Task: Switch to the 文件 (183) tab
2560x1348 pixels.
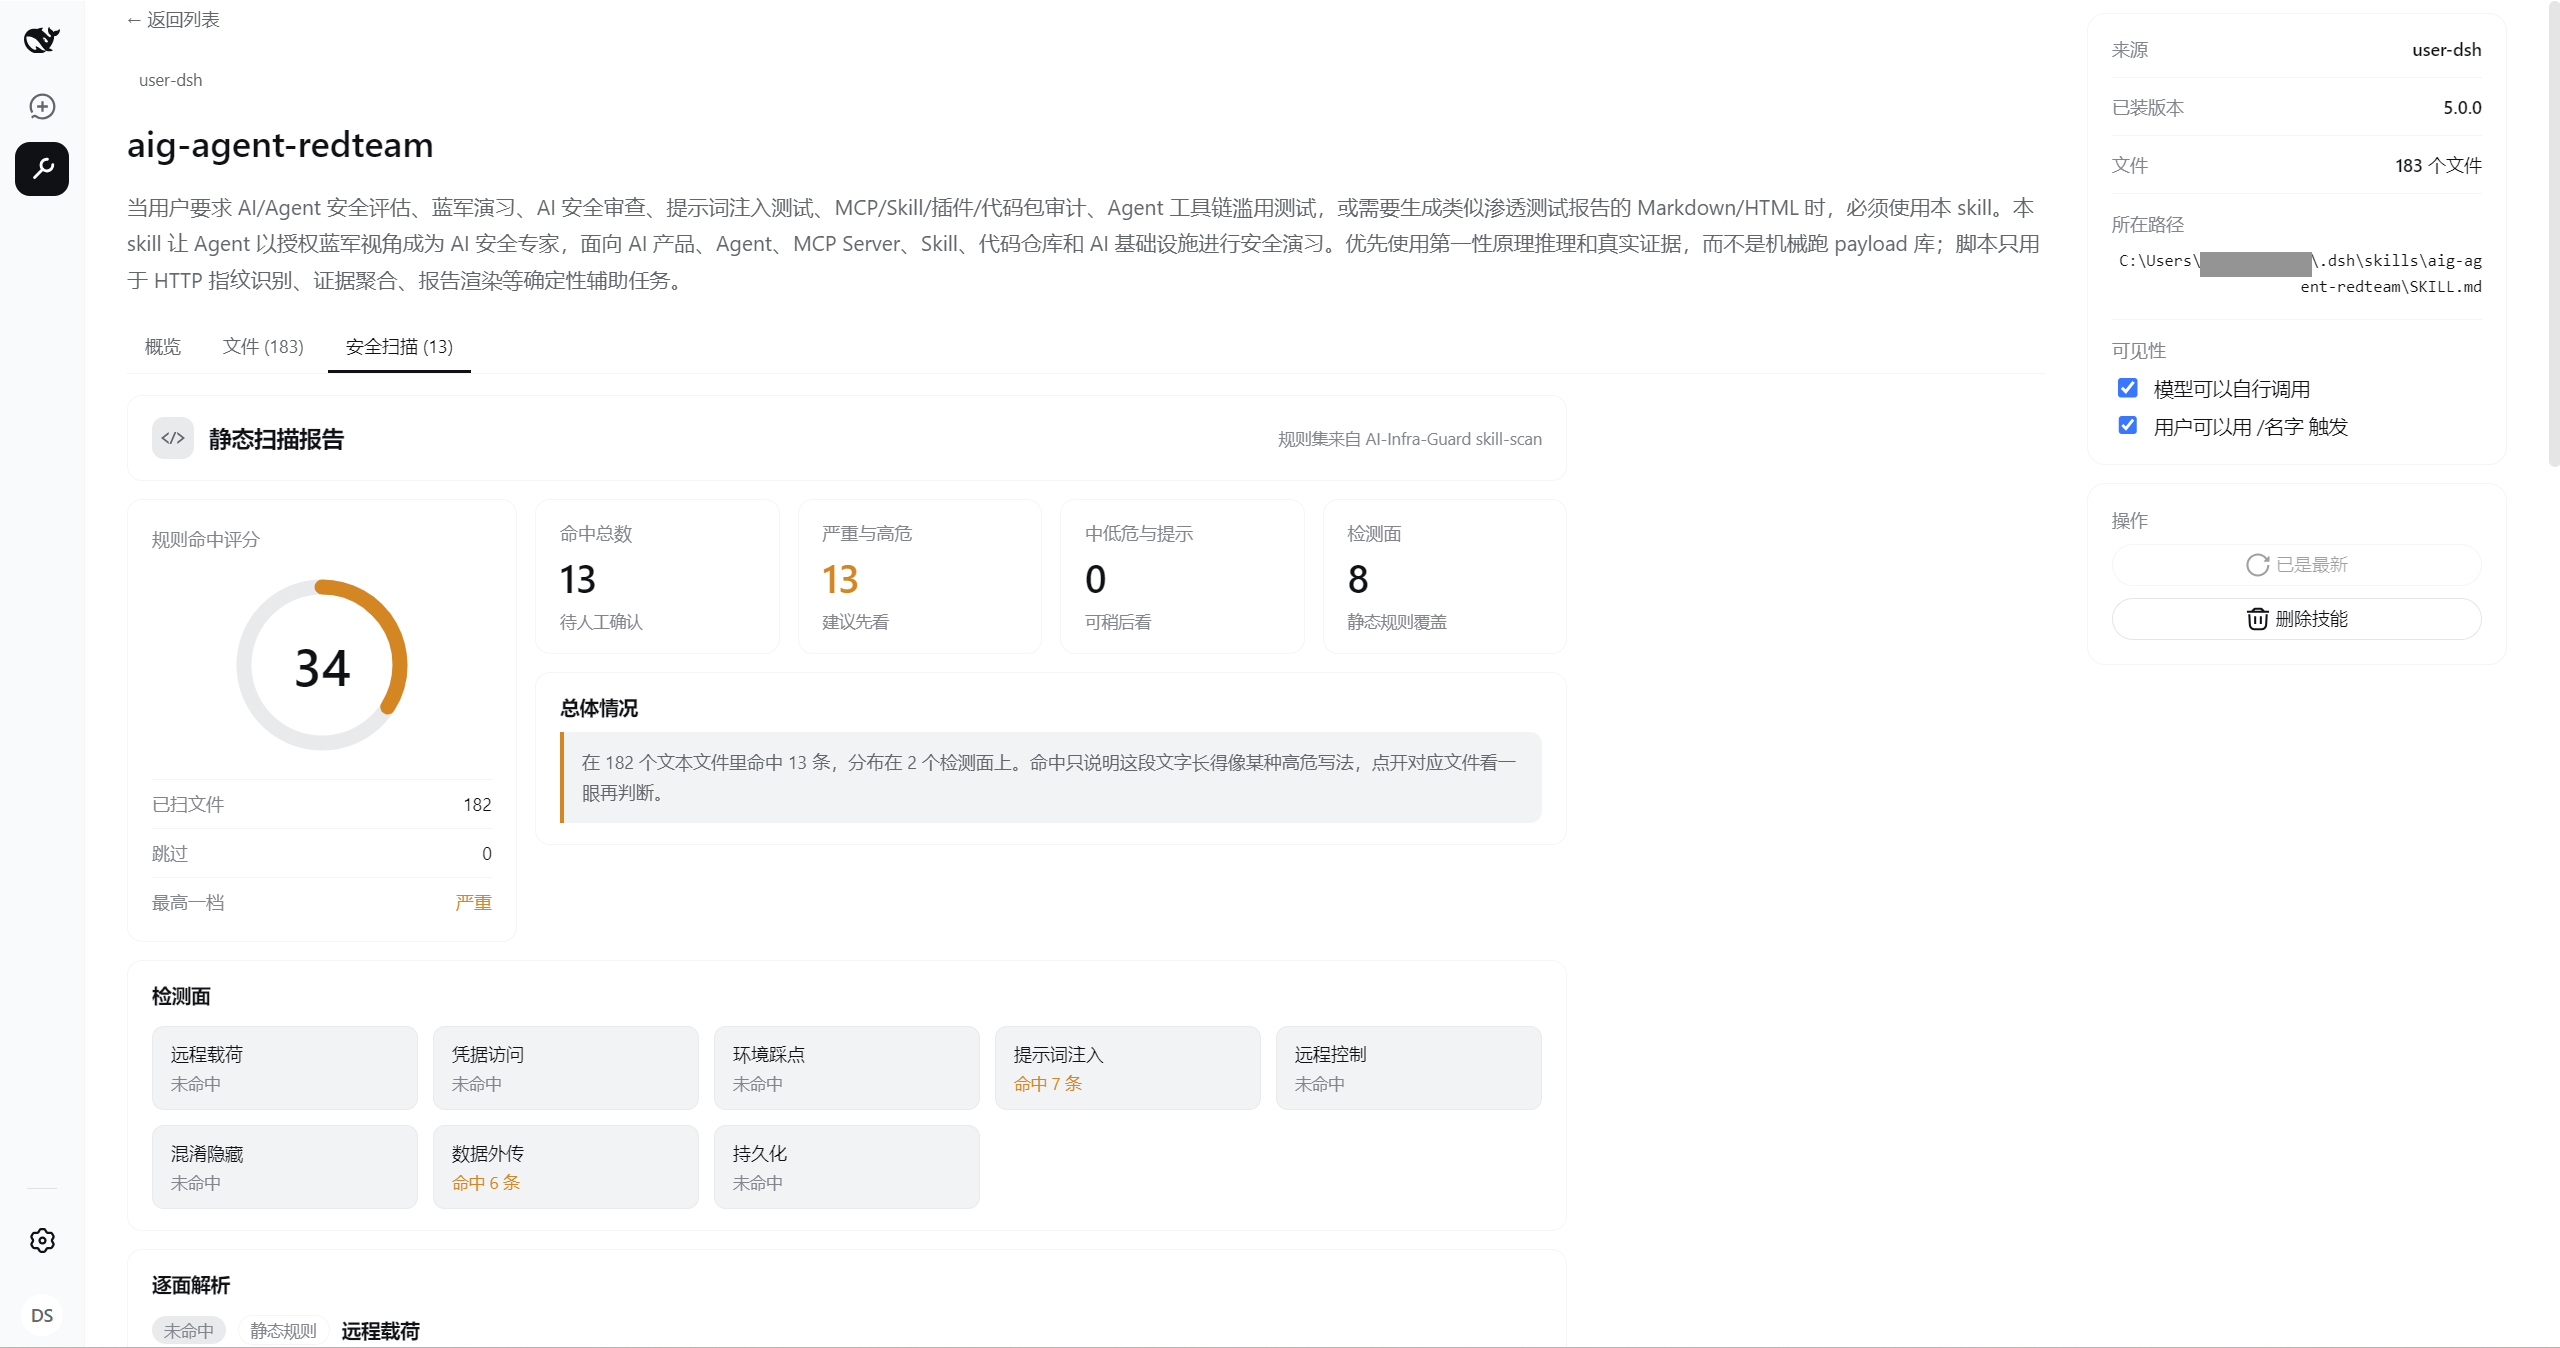Action: click(263, 347)
